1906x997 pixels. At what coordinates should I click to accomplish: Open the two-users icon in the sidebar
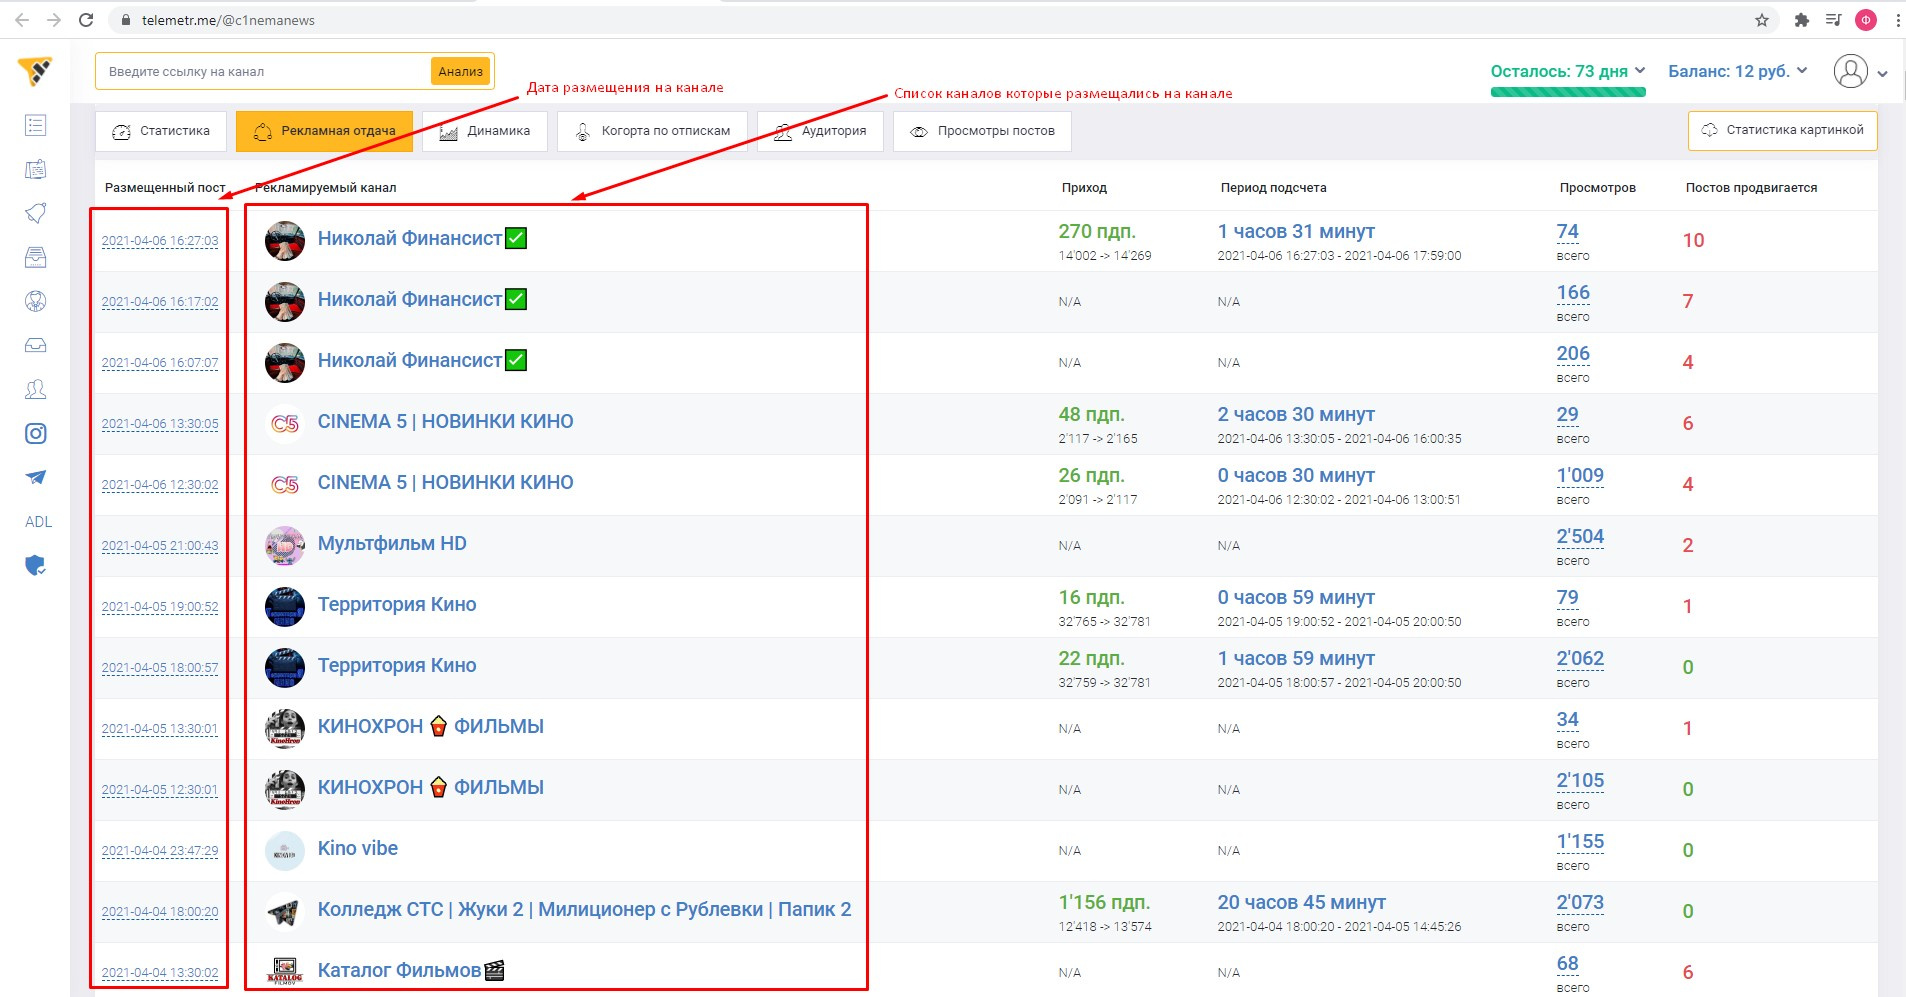click(x=35, y=389)
